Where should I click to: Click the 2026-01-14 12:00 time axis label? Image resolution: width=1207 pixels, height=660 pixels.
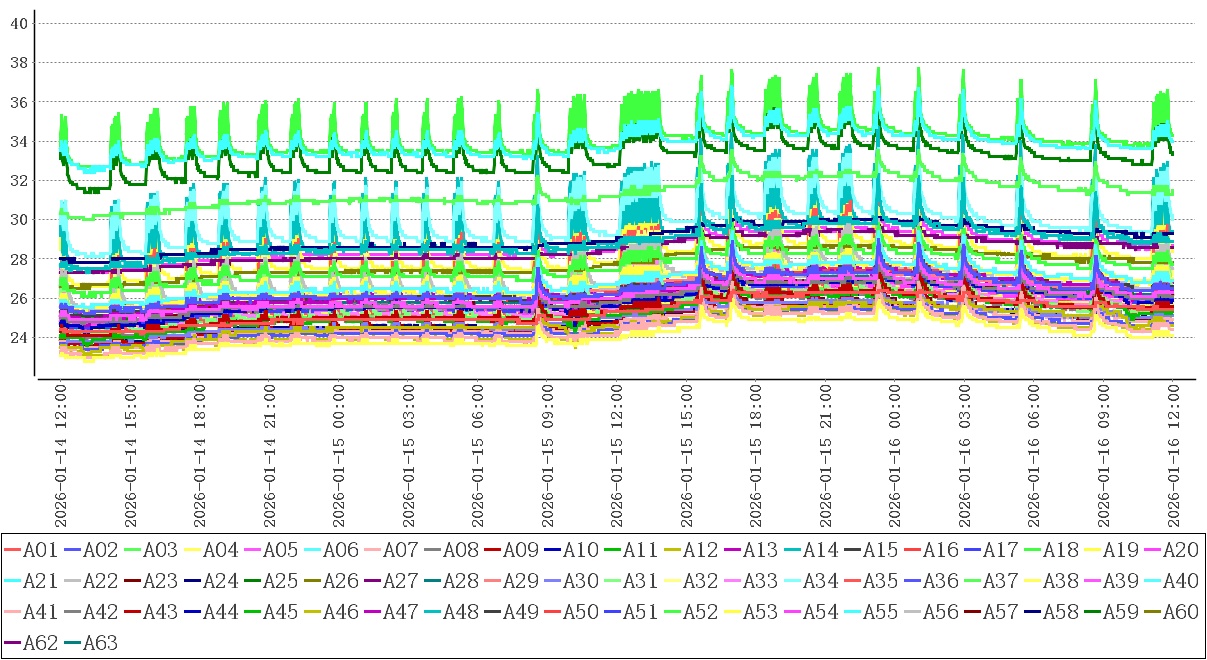coord(59,453)
